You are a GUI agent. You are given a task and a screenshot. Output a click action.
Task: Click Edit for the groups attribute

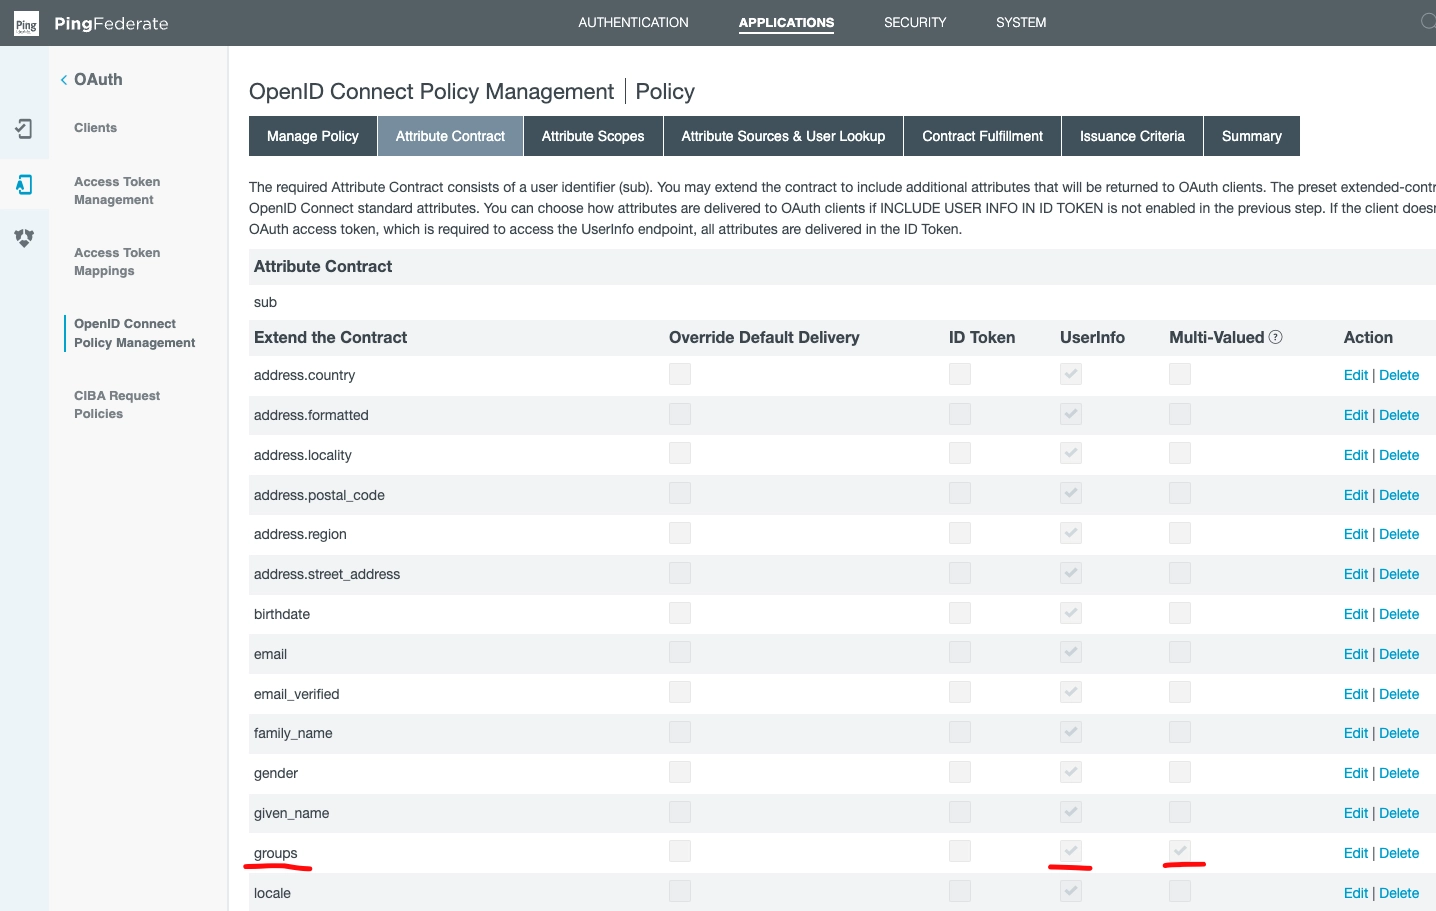click(x=1355, y=853)
